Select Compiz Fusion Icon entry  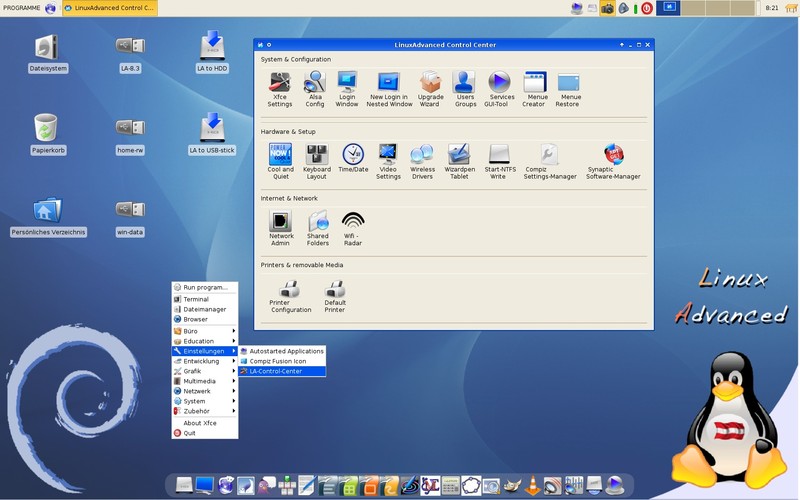(282, 361)
